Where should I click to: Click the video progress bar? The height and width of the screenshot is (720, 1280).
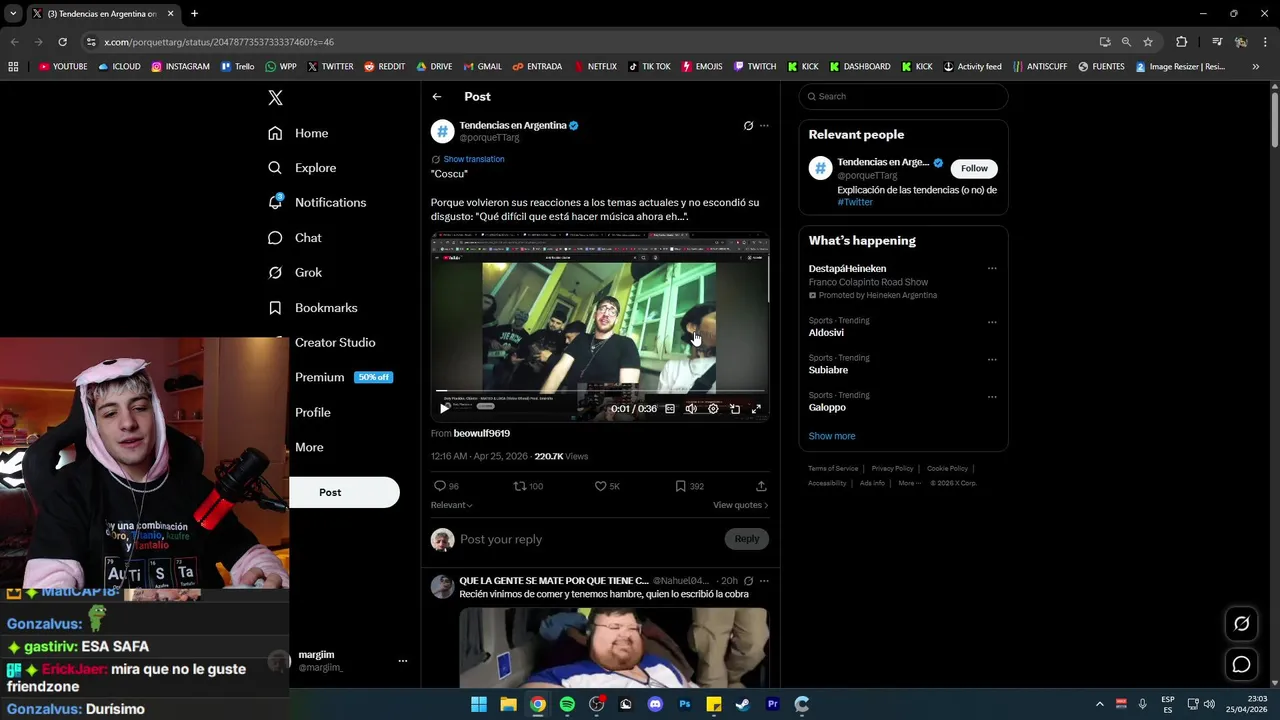coord(600,391)
